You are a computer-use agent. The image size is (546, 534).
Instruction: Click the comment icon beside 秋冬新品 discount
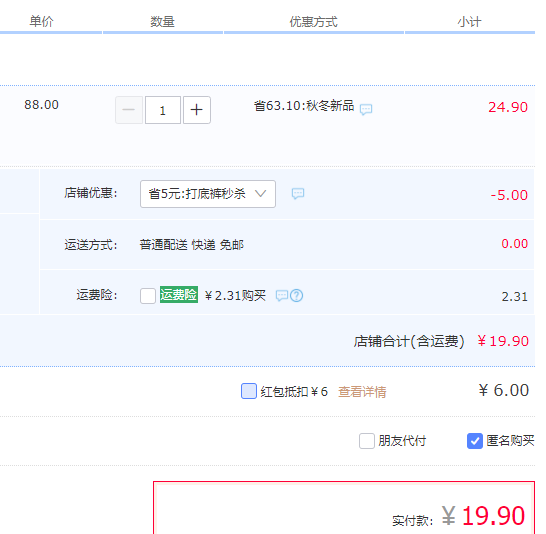(366, 109)
